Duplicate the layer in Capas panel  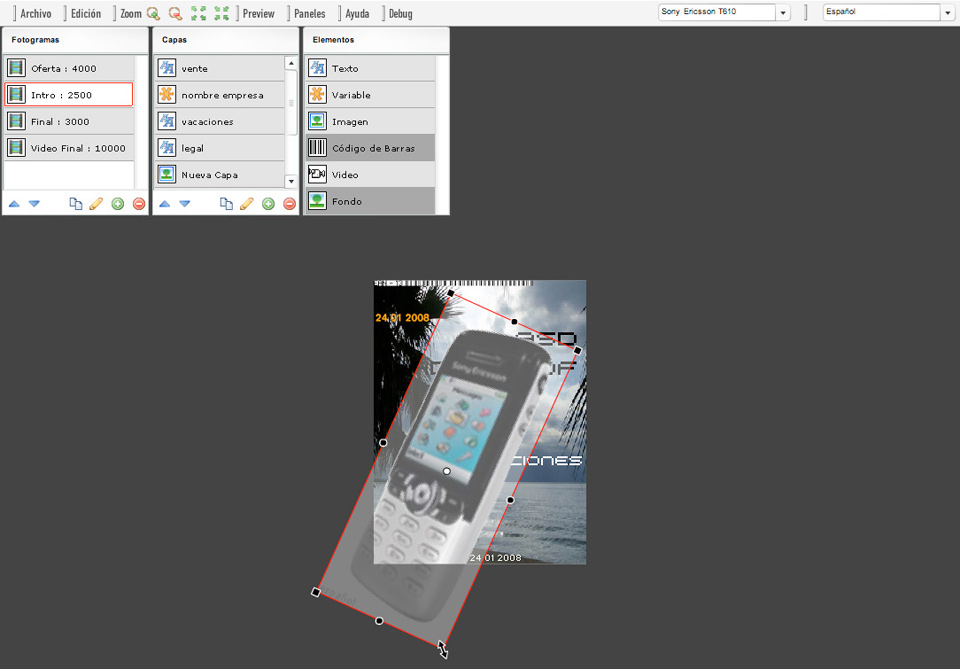(226, 204)
